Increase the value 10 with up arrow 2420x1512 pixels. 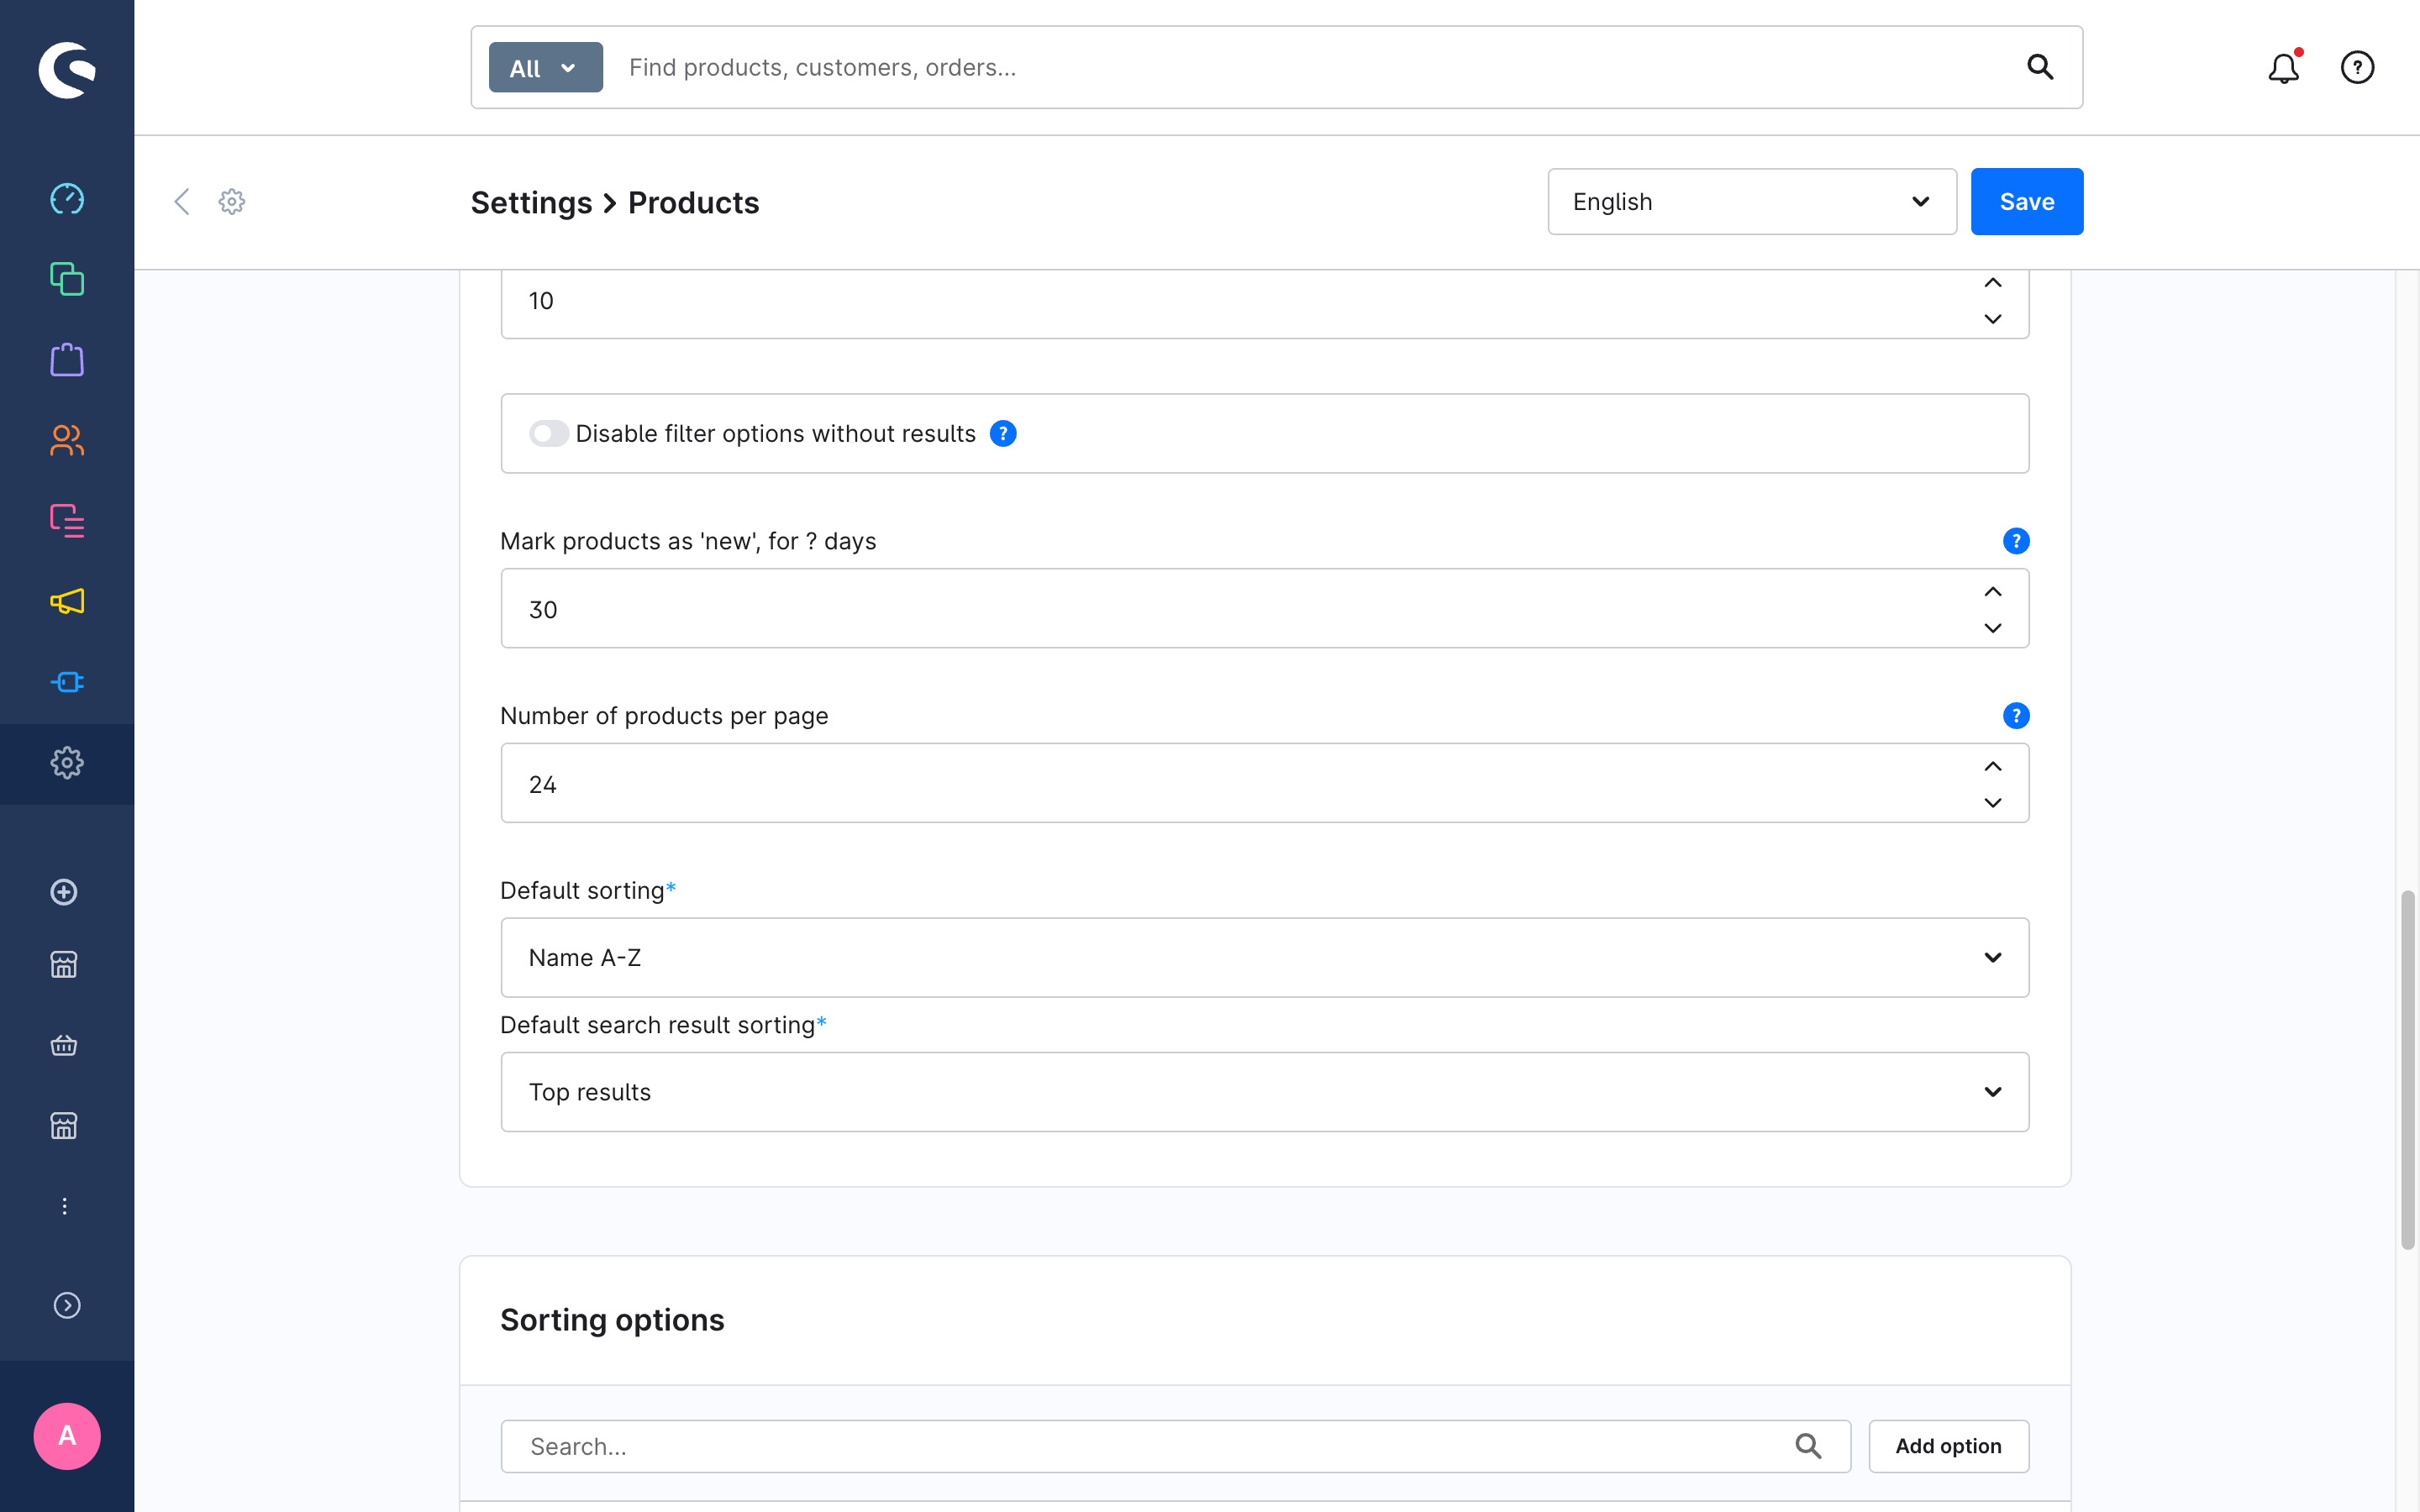coord(1993,283)
